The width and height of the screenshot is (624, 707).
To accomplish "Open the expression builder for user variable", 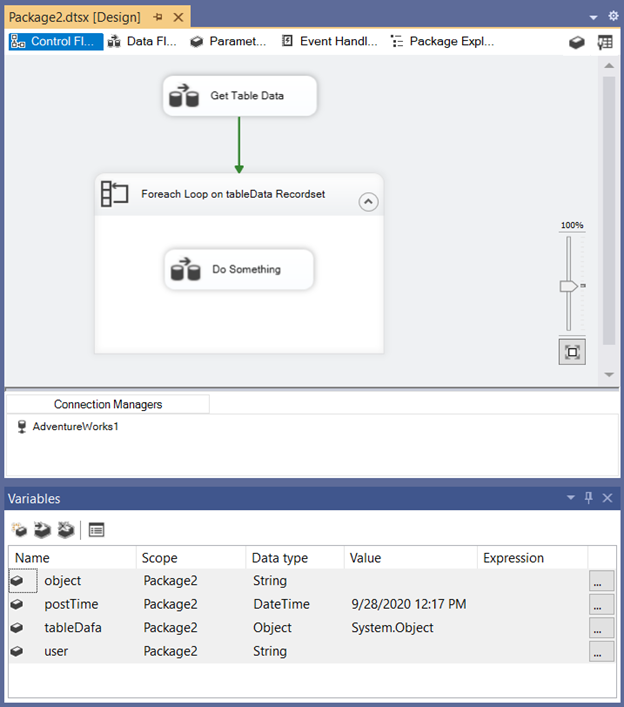I will [x=601, y=651].
